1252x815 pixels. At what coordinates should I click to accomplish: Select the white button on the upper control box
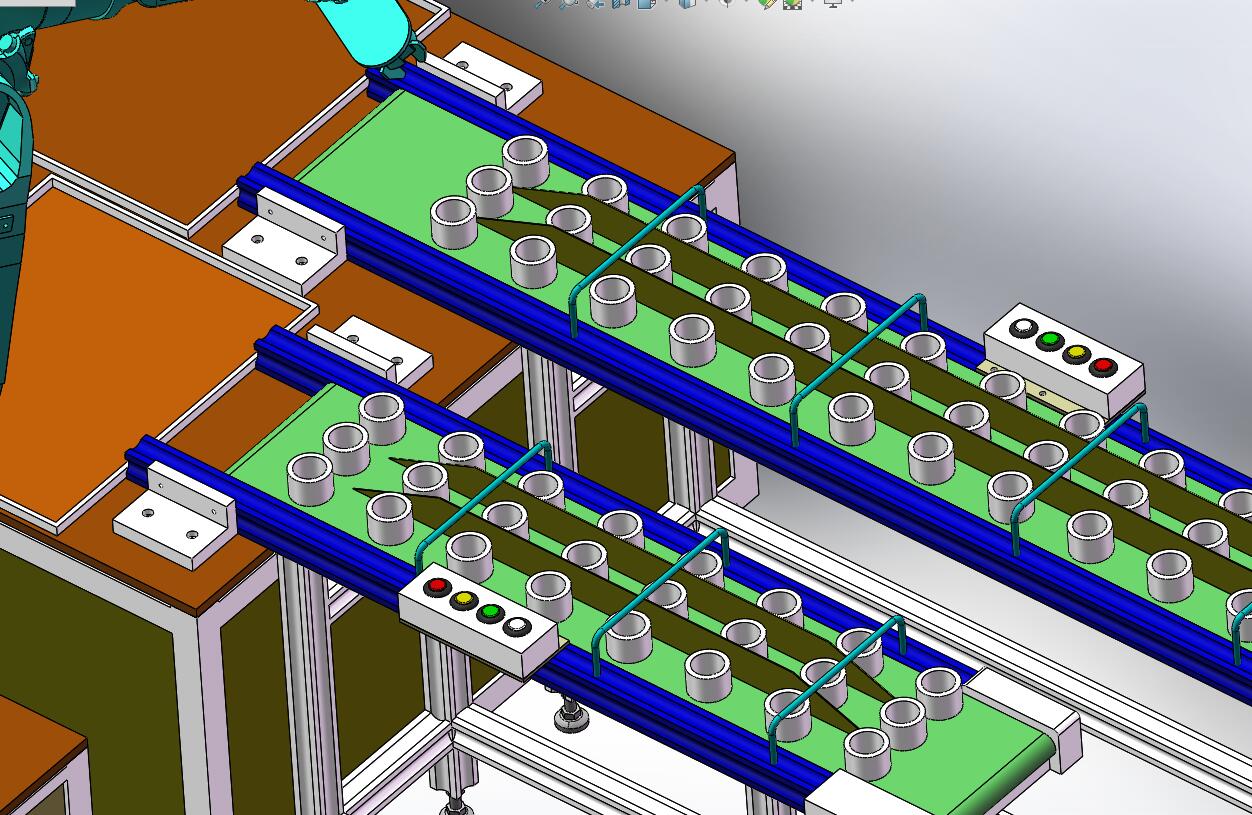click(x=1023, y=329)
